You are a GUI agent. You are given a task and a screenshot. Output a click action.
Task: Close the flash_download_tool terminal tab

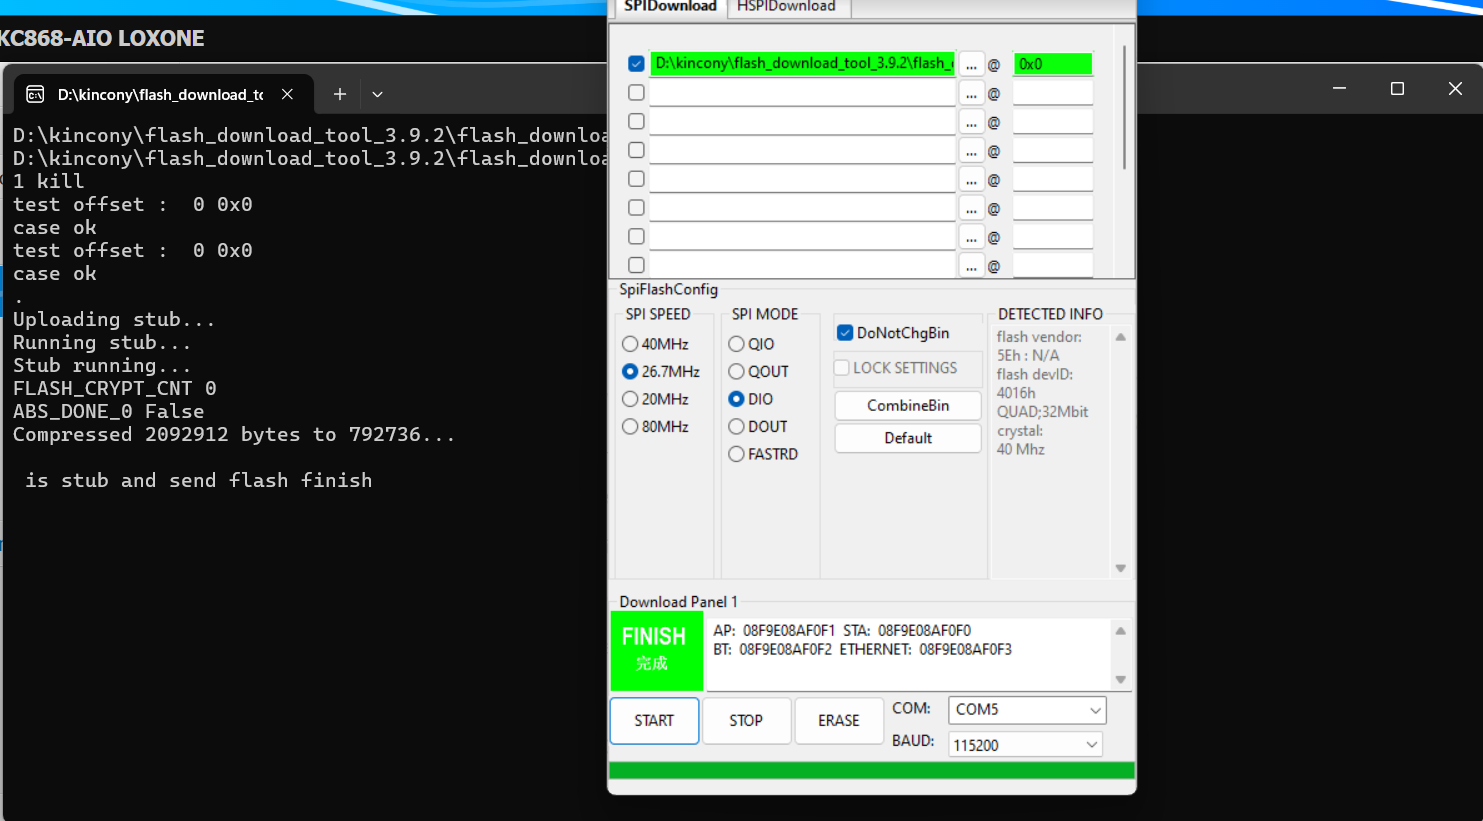tap(287, 94)
